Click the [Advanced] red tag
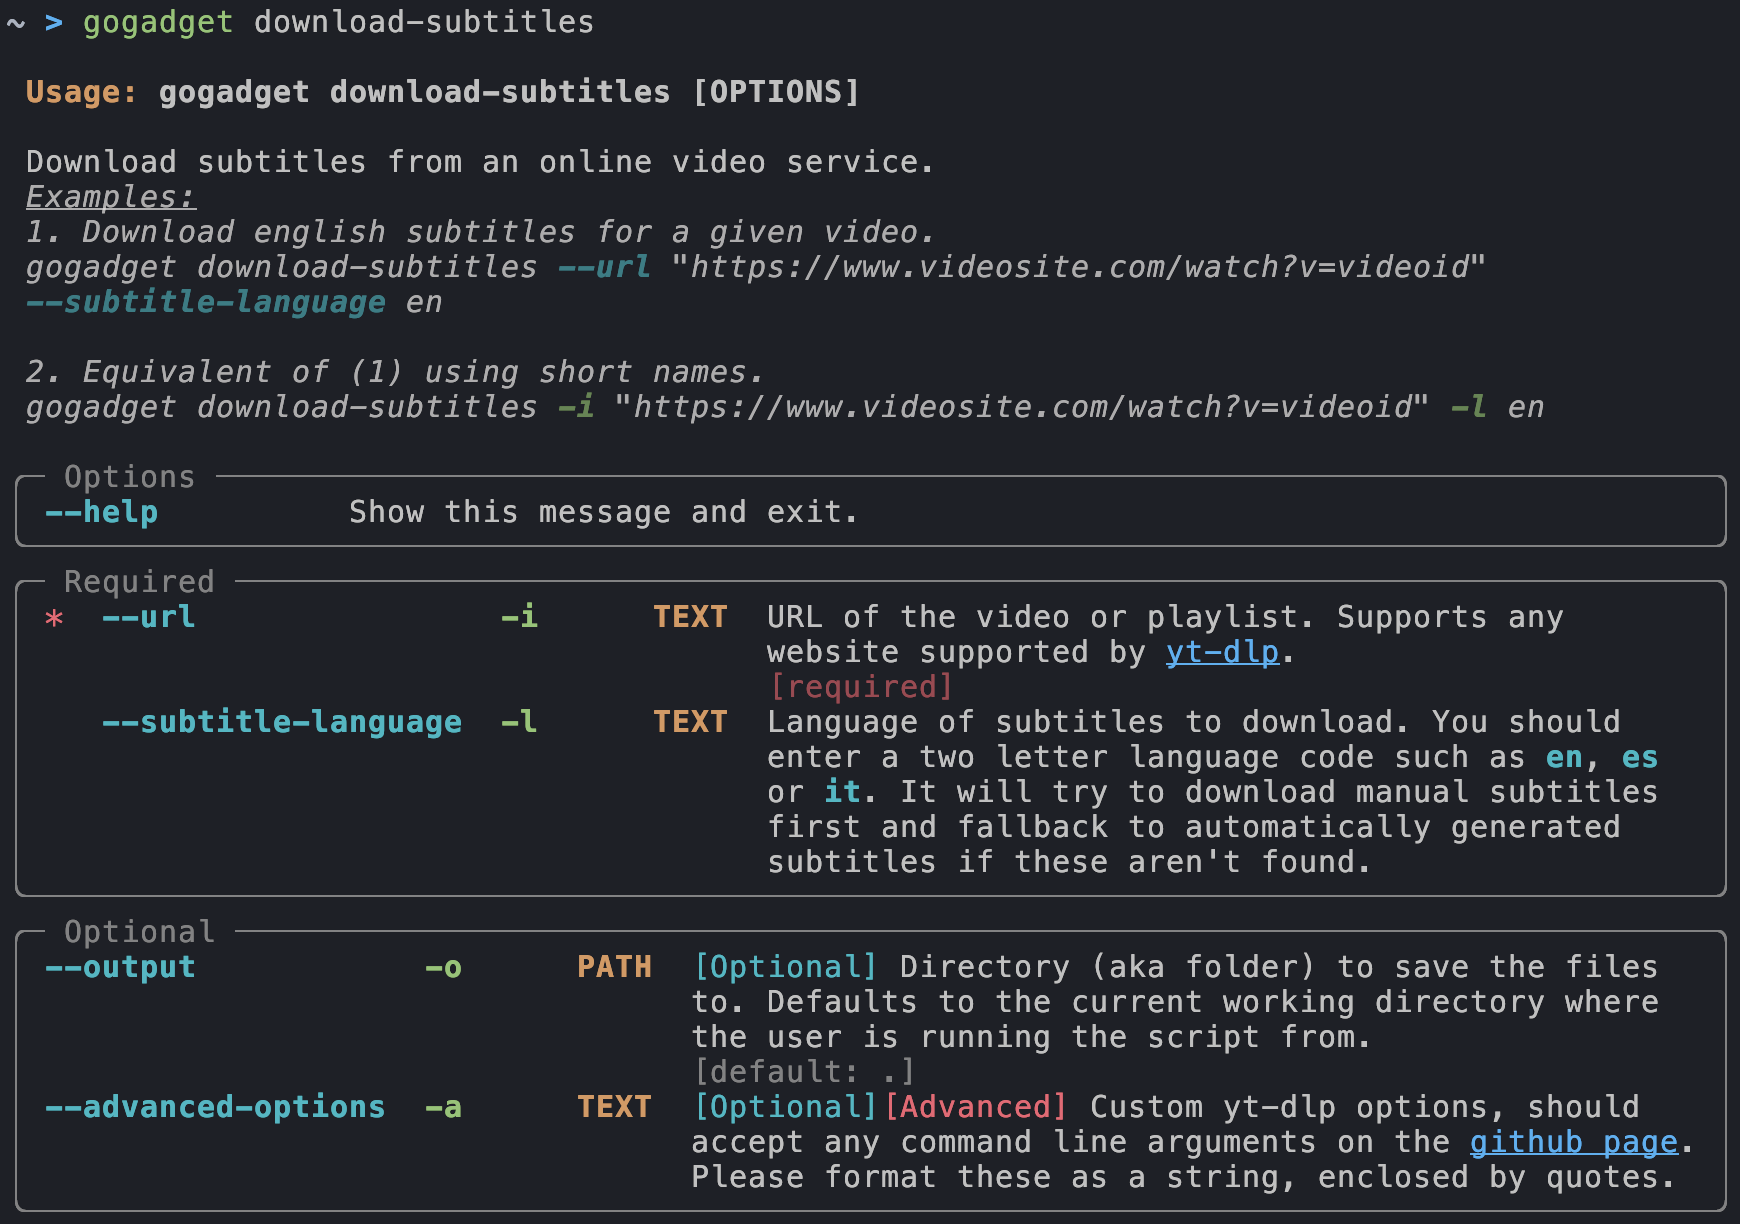Screen dimensions: 1740x1224 click(x=975, y=1107)
